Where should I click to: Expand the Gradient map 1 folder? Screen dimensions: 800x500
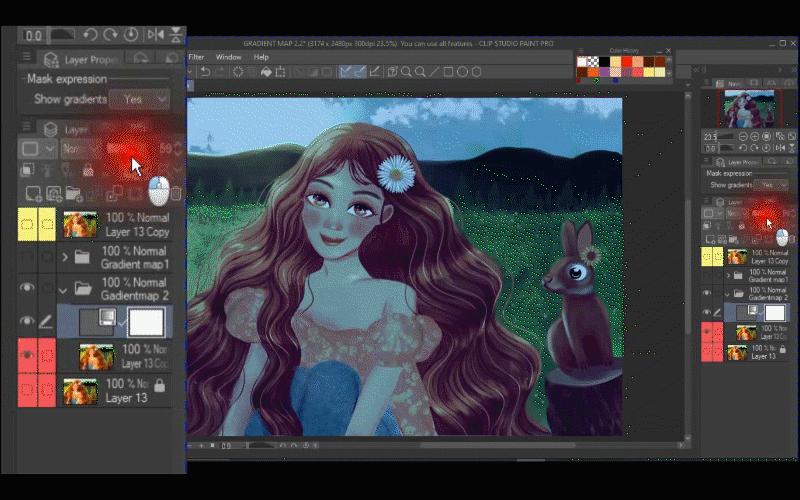[65, 258]
